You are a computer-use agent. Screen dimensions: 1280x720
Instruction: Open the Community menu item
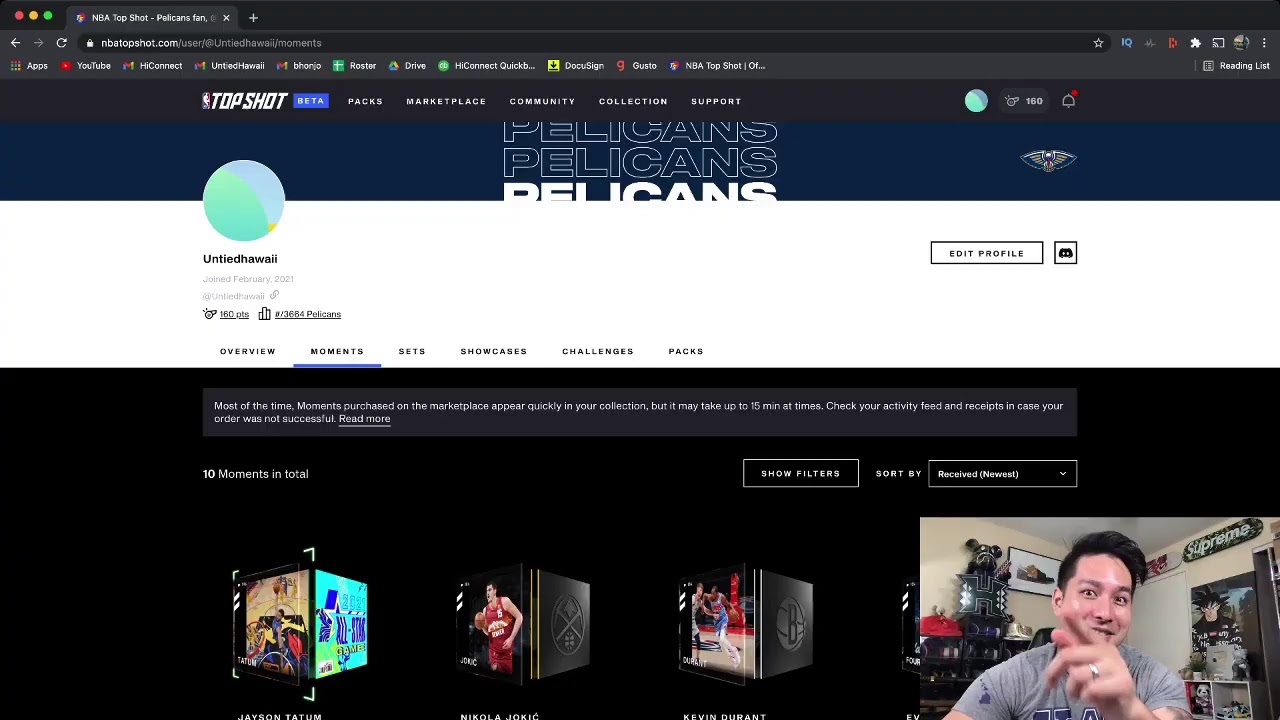point(542,101)
